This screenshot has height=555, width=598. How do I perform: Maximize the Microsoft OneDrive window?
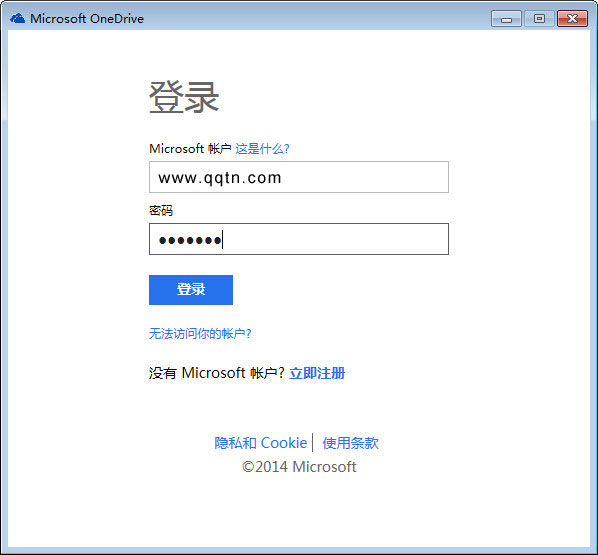click(x=539, y=19)
